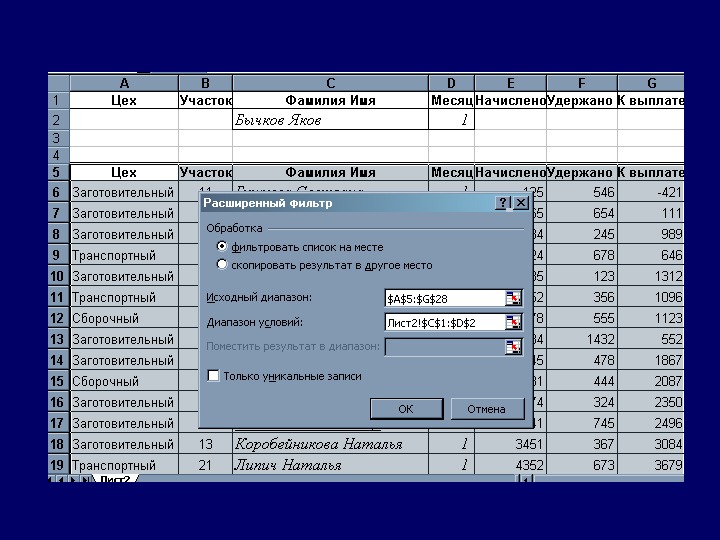The image size is (720, 540).
Task: Click range selector icon for Диапазон условий
Action: [x=513, y=322]
